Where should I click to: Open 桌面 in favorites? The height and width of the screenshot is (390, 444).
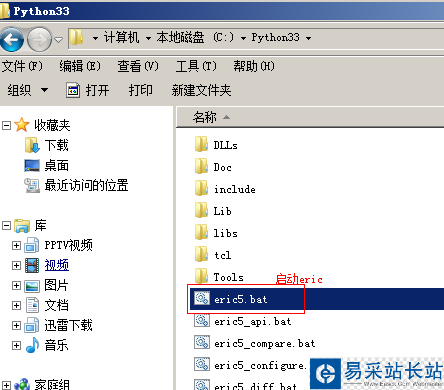tap(56, 165)
